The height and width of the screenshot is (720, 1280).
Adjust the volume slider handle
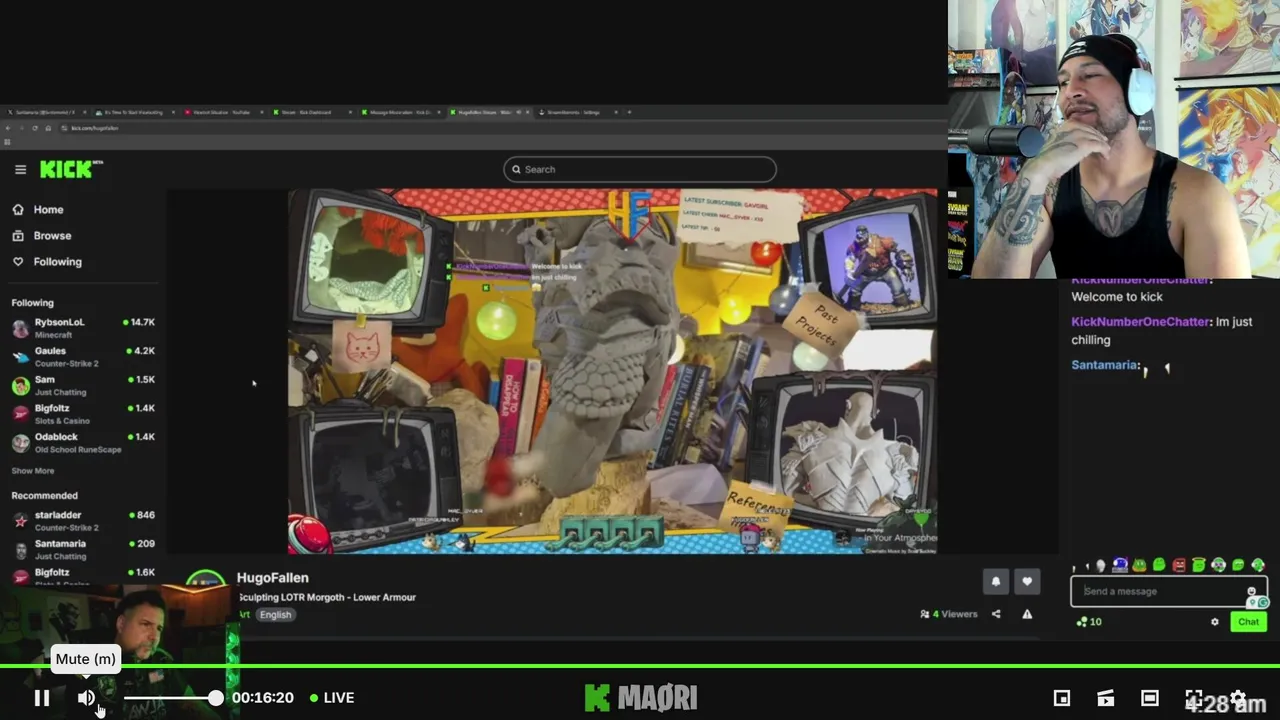click(215, 698)
